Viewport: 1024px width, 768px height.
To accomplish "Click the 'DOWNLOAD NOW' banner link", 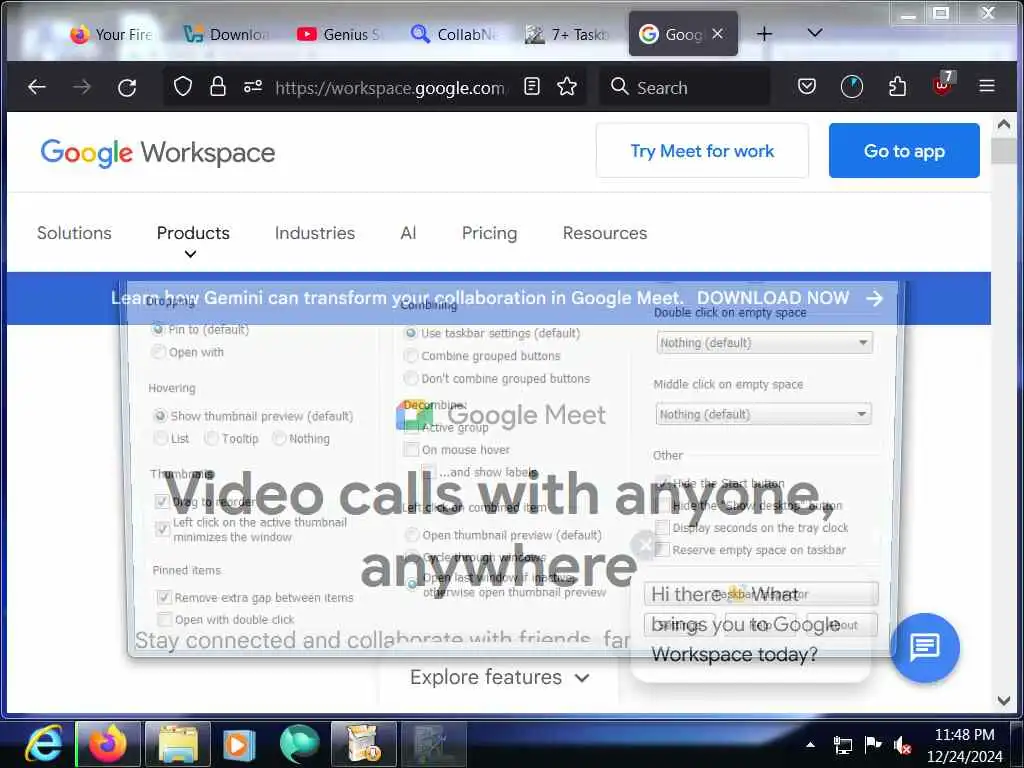I will [x=773, y=298].
